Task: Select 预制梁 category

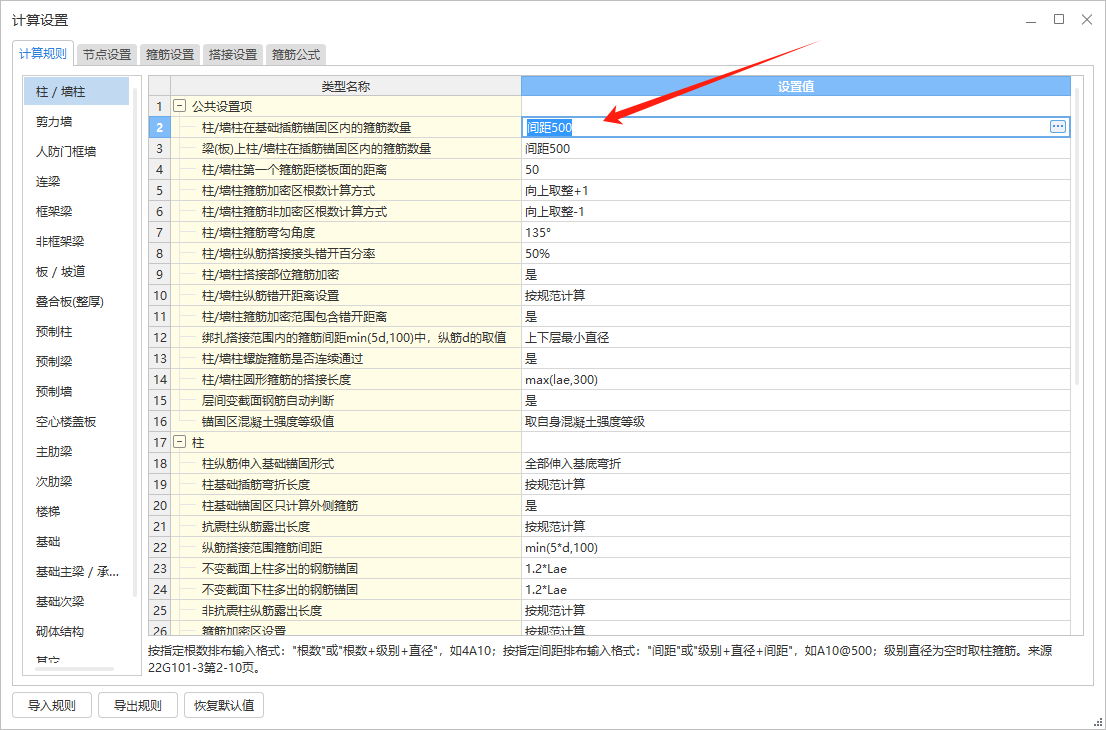Action: tap(77, 362)
